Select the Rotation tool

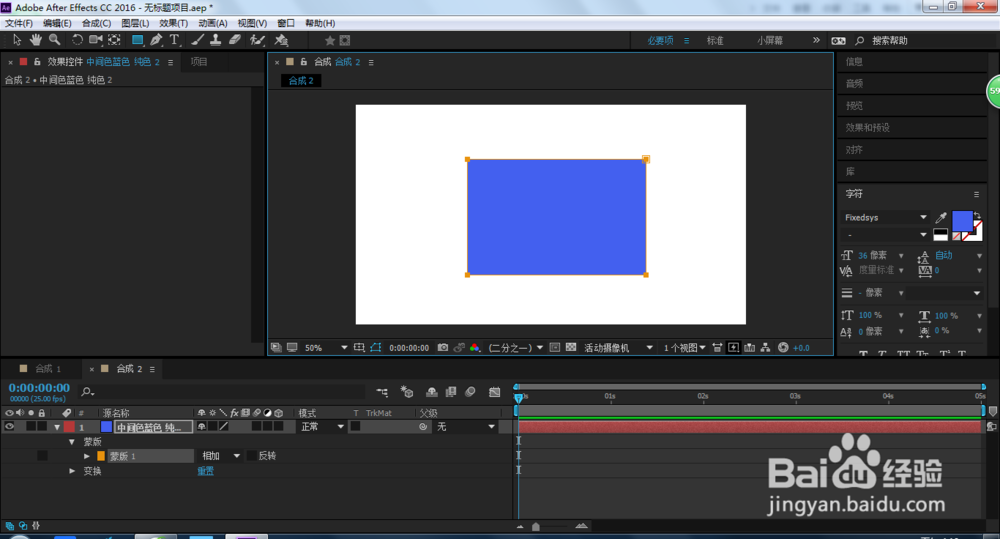(77, 40)
